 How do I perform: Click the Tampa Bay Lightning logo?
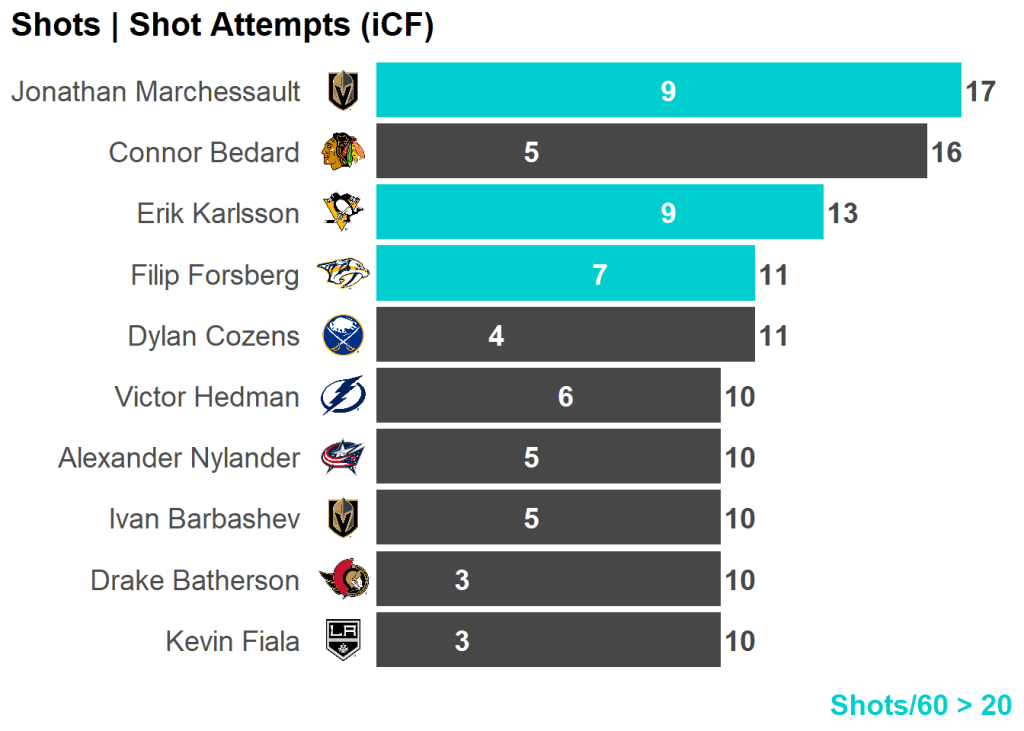(343, 397)
